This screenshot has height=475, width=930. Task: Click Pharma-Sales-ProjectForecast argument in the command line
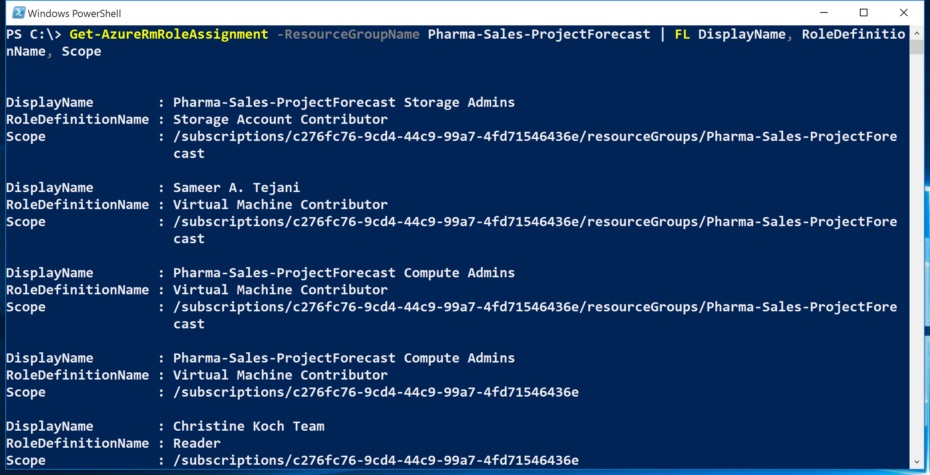pyautogui.click(x=539, y=34)
